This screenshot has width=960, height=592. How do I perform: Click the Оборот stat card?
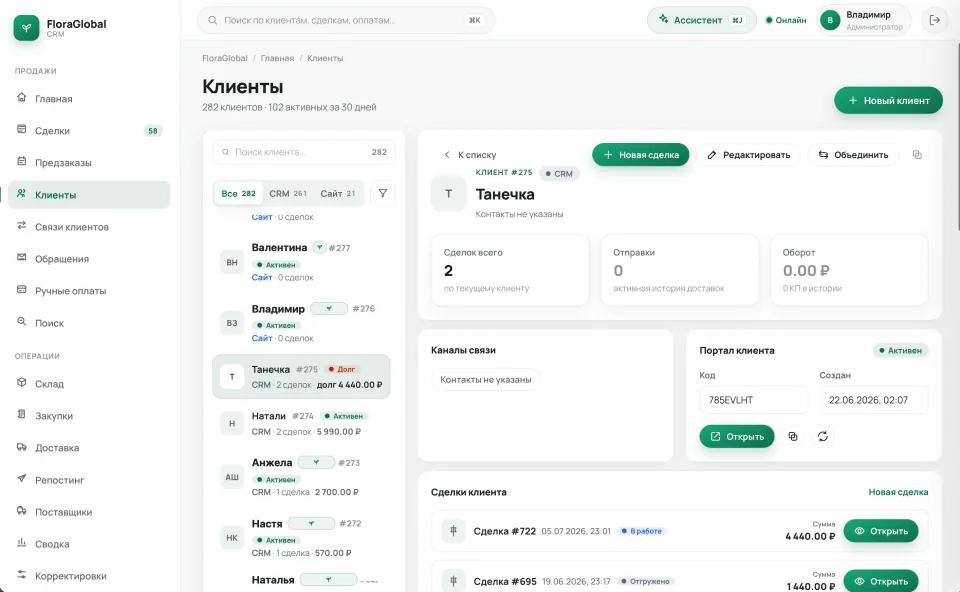tap(849, 269)
